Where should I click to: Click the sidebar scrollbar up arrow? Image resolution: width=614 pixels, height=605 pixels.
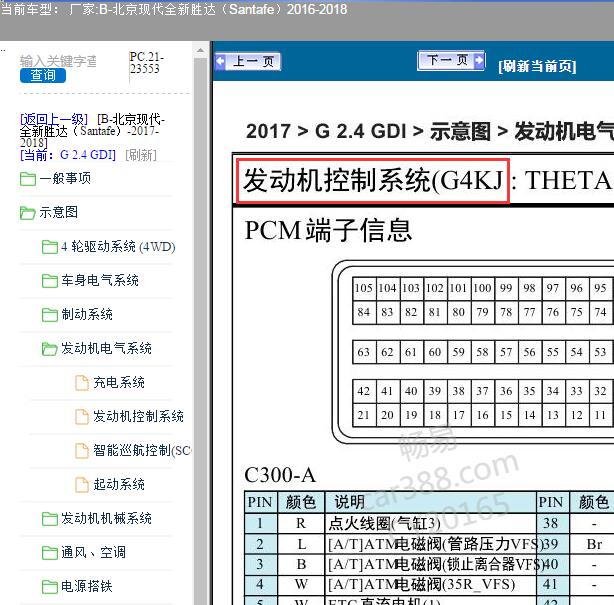(200, 50)
